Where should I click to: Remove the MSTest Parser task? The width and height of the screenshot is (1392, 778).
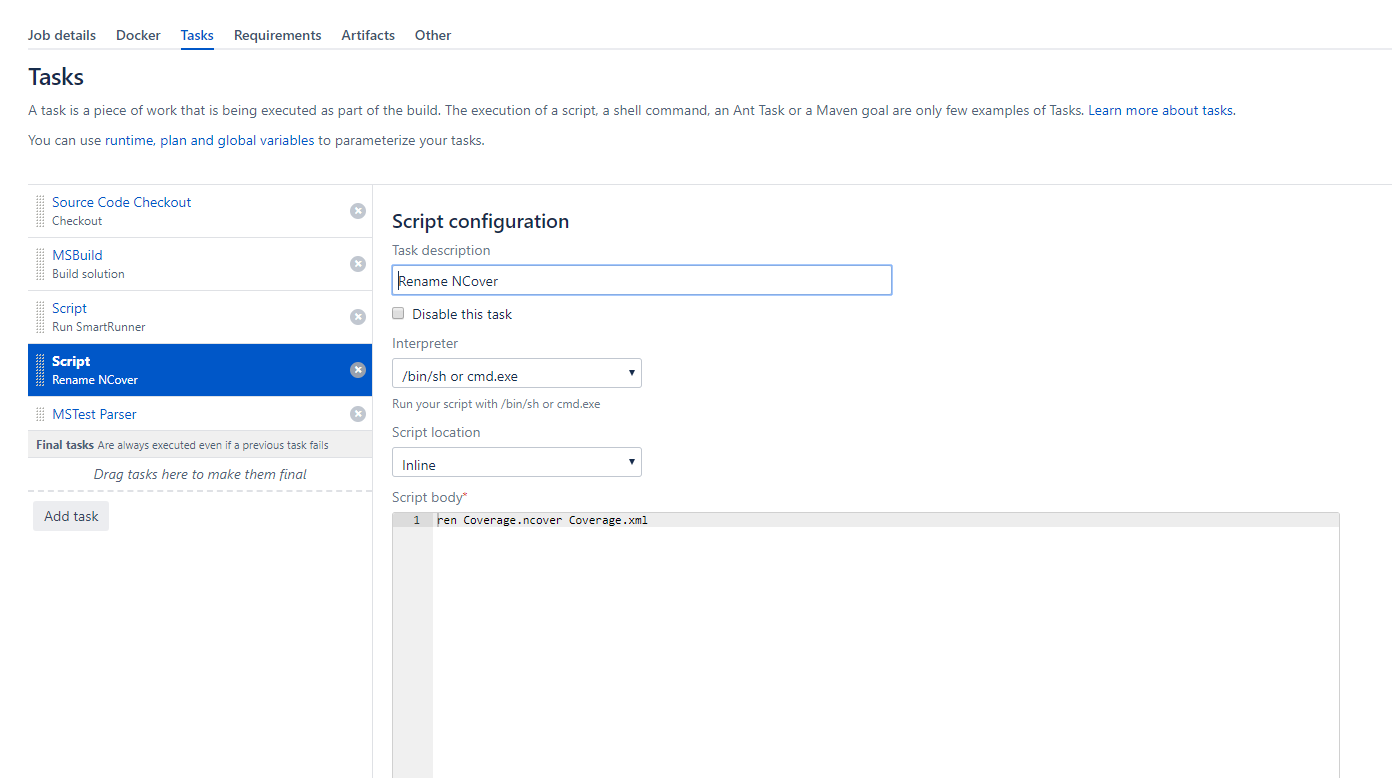(x=358, y=414)
